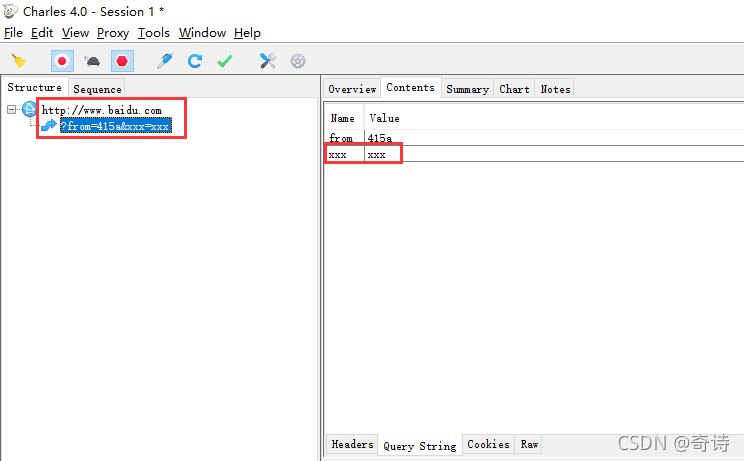This screenshot has width=744, height=461.
Task: Click the blue arrow request icon
Action: tap(48, 126)
